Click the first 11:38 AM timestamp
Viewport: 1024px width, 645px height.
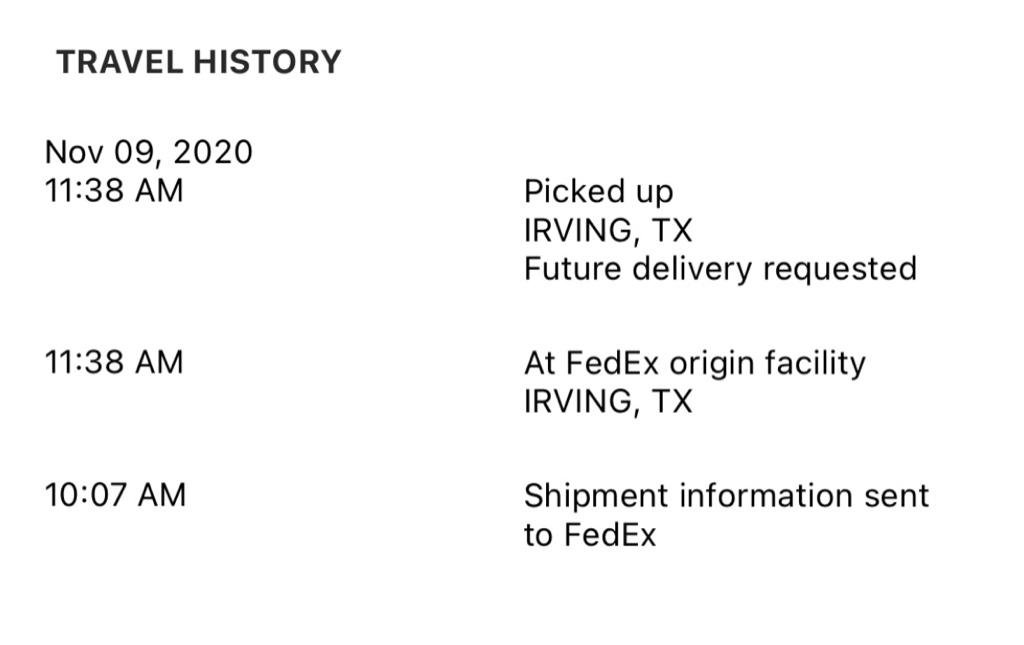pyautogui.click(x=114, y=191)
